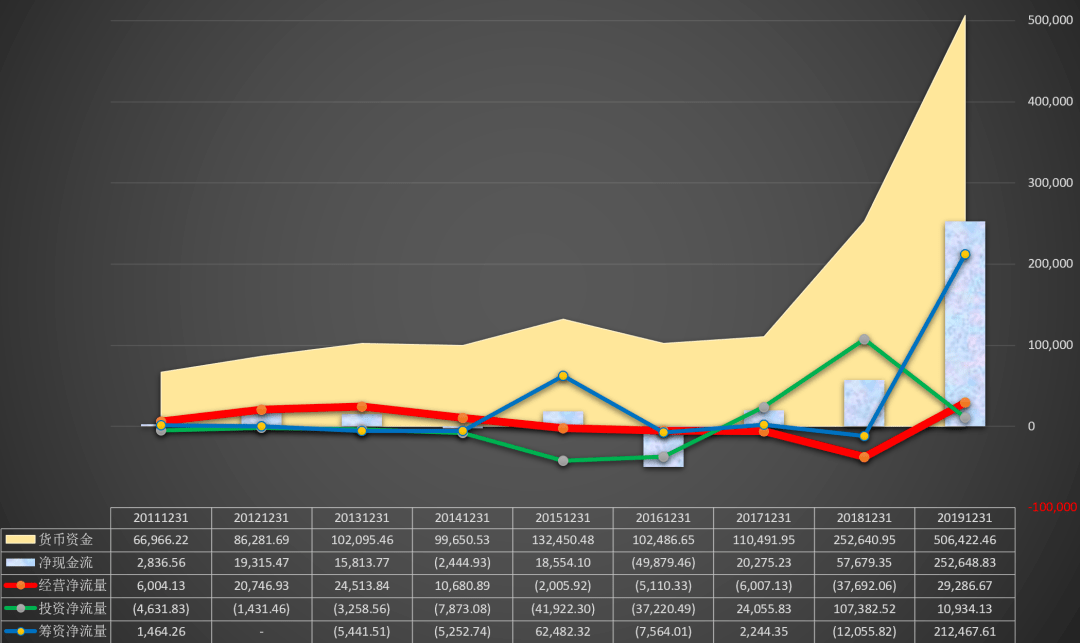Select the 20181231 orange operating data point
This screenshot has height=643, width=1080.
pyautogui.click(x=864, y=457)
